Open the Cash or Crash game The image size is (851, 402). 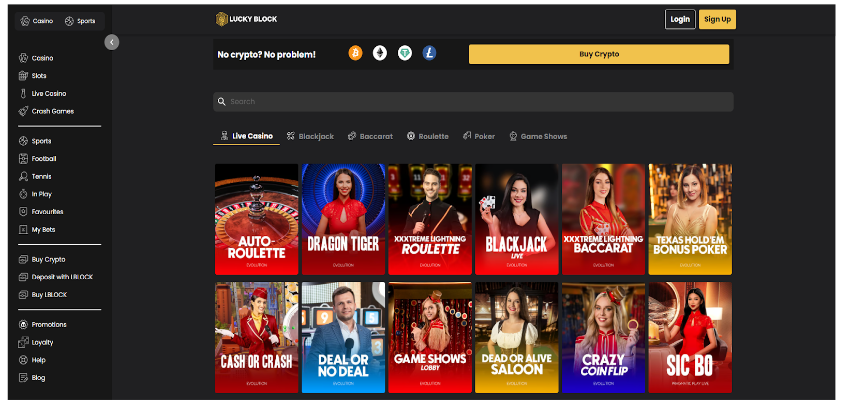click(x=257, y=337)
